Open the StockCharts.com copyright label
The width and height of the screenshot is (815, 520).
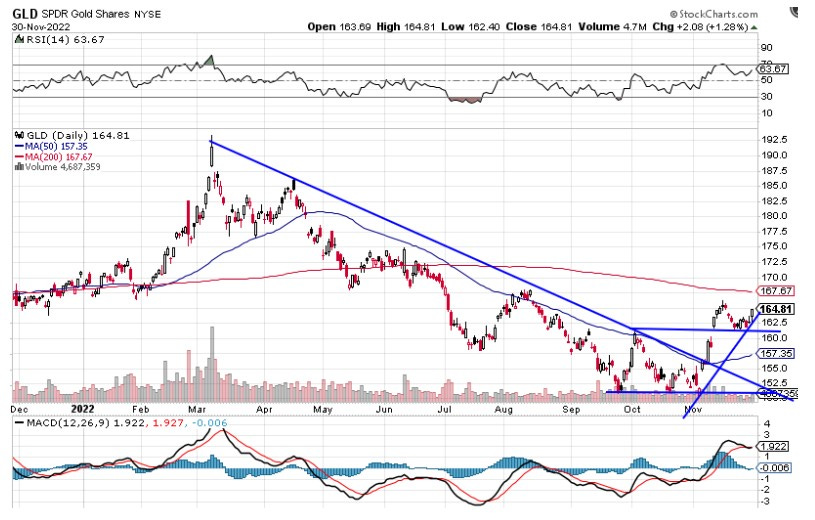click(714, 14)
